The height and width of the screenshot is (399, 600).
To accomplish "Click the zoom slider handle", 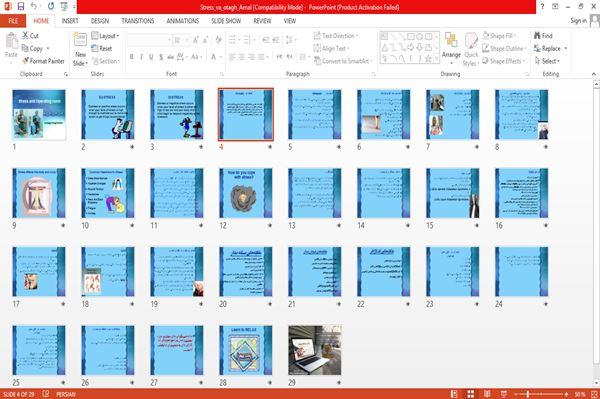I will pos(527,394).
